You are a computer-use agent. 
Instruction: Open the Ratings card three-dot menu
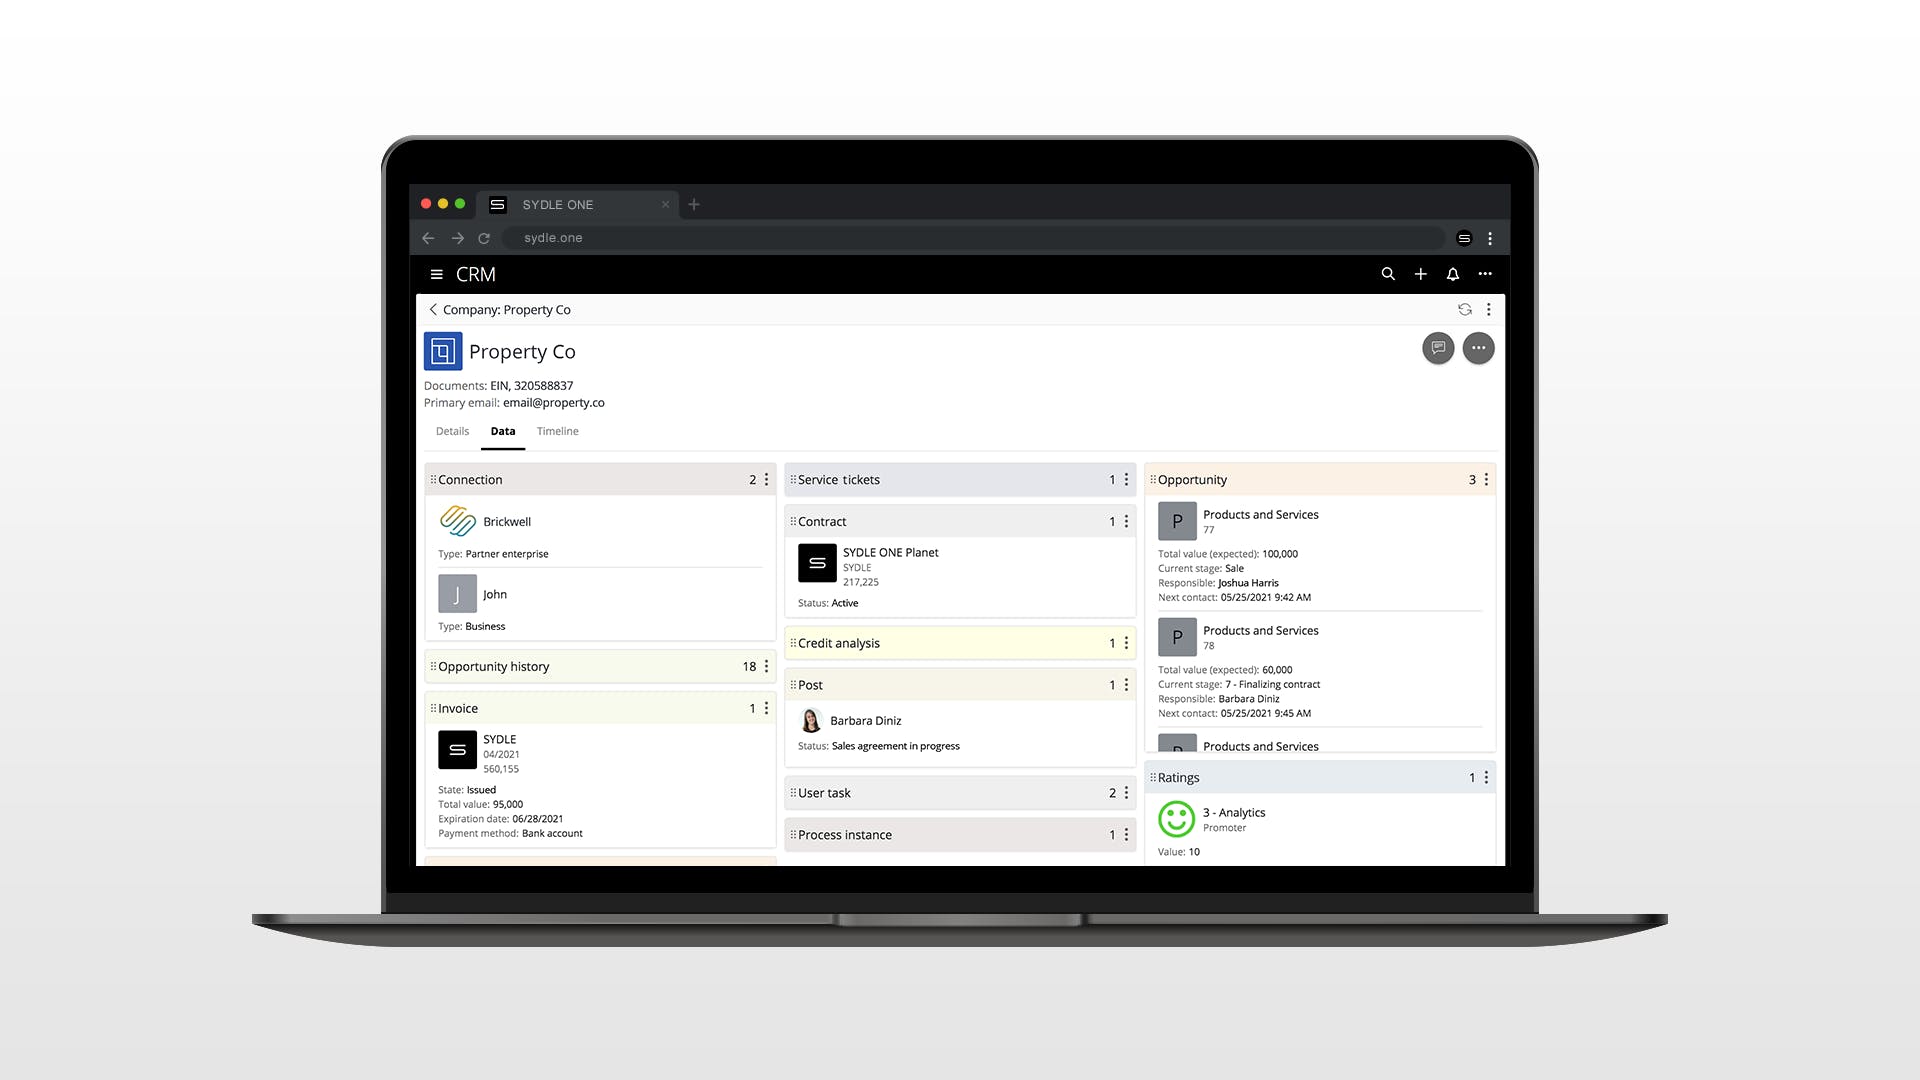tap(1486, 778)
